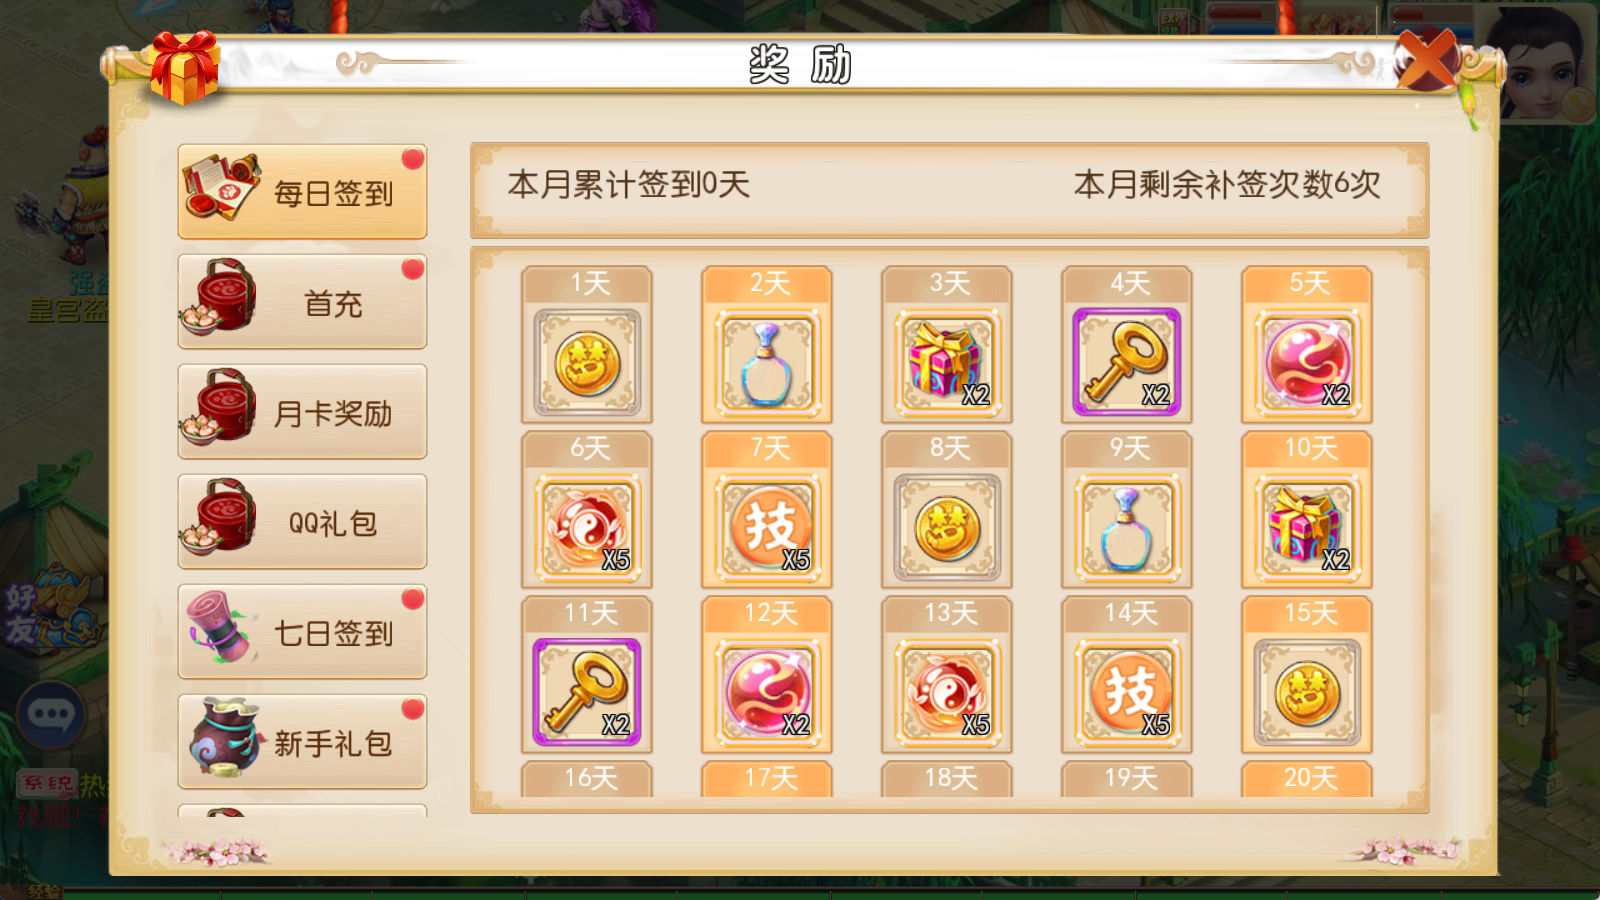Image resolution: width=1600 pixels, height=900 pixels.
Task: Select the day 15 gold coin reward
Action: click(1307, 692)
